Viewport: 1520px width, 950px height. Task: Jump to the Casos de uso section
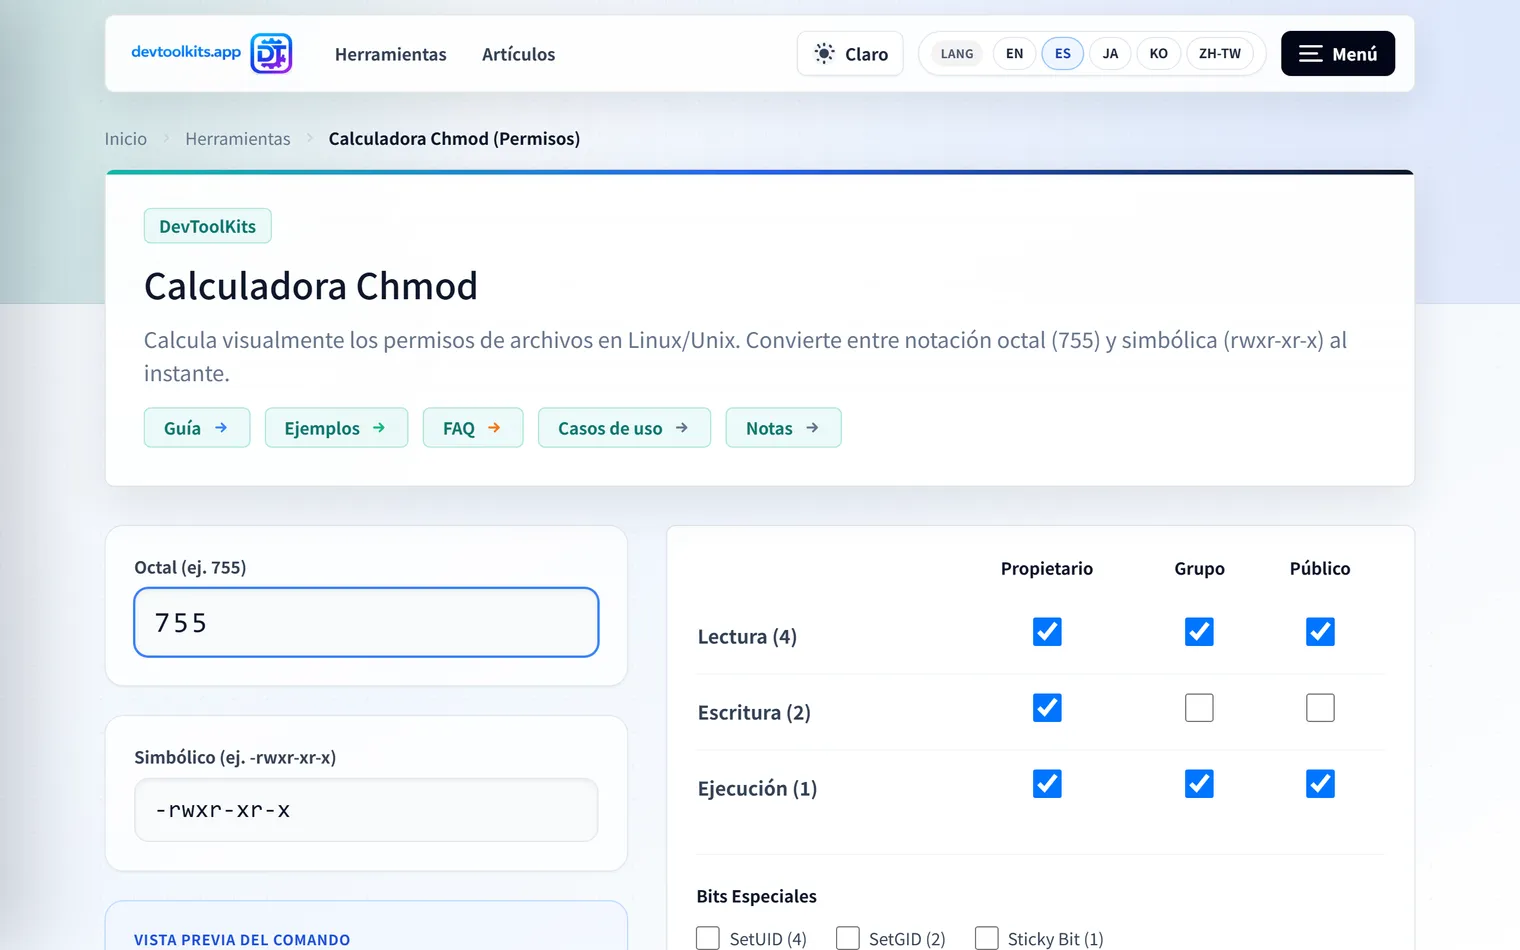point(624,428)
